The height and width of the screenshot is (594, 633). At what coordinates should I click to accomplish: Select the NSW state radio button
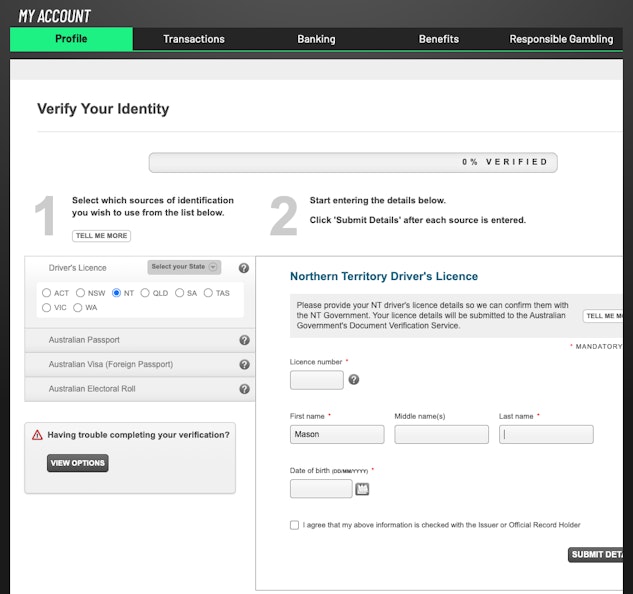point(81,293)
